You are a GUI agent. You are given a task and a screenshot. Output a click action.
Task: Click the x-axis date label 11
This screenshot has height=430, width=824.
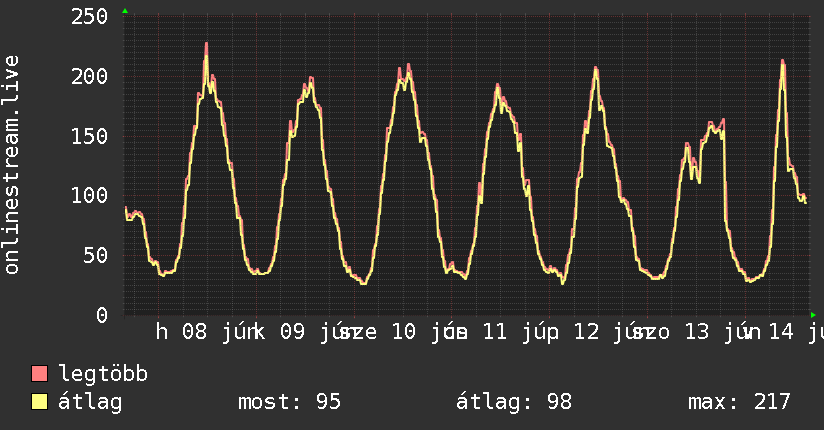tap(495, 332)
